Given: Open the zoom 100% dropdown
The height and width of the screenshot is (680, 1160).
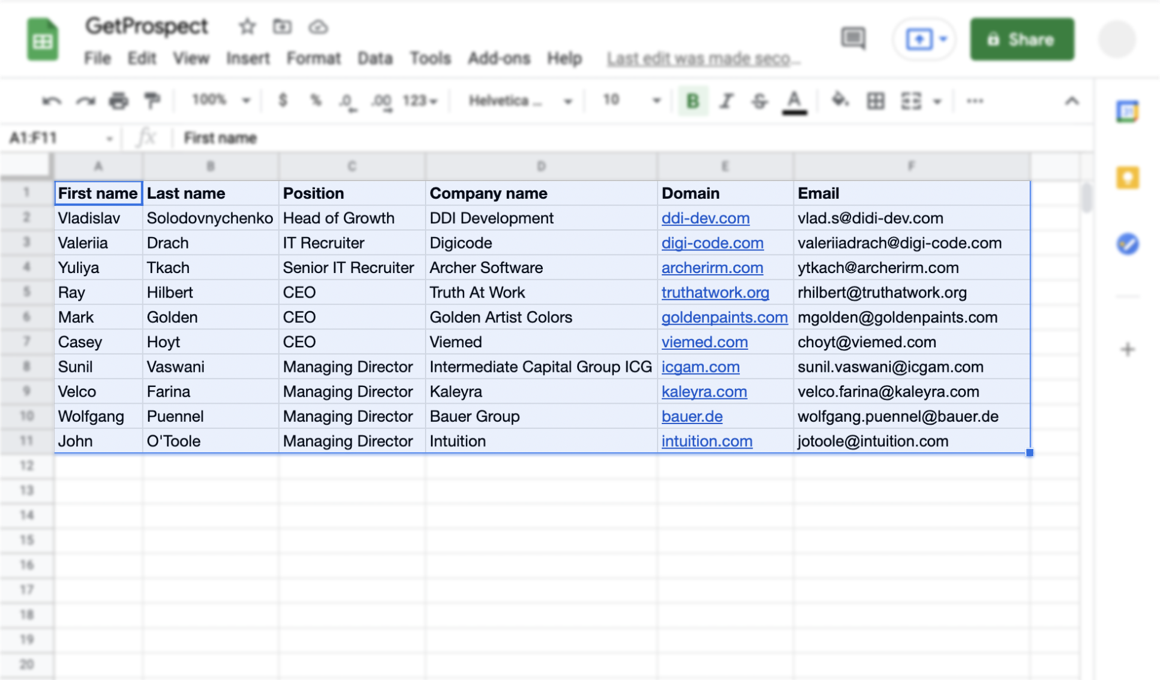Looking at the screenshot, I should pos(220,100).
